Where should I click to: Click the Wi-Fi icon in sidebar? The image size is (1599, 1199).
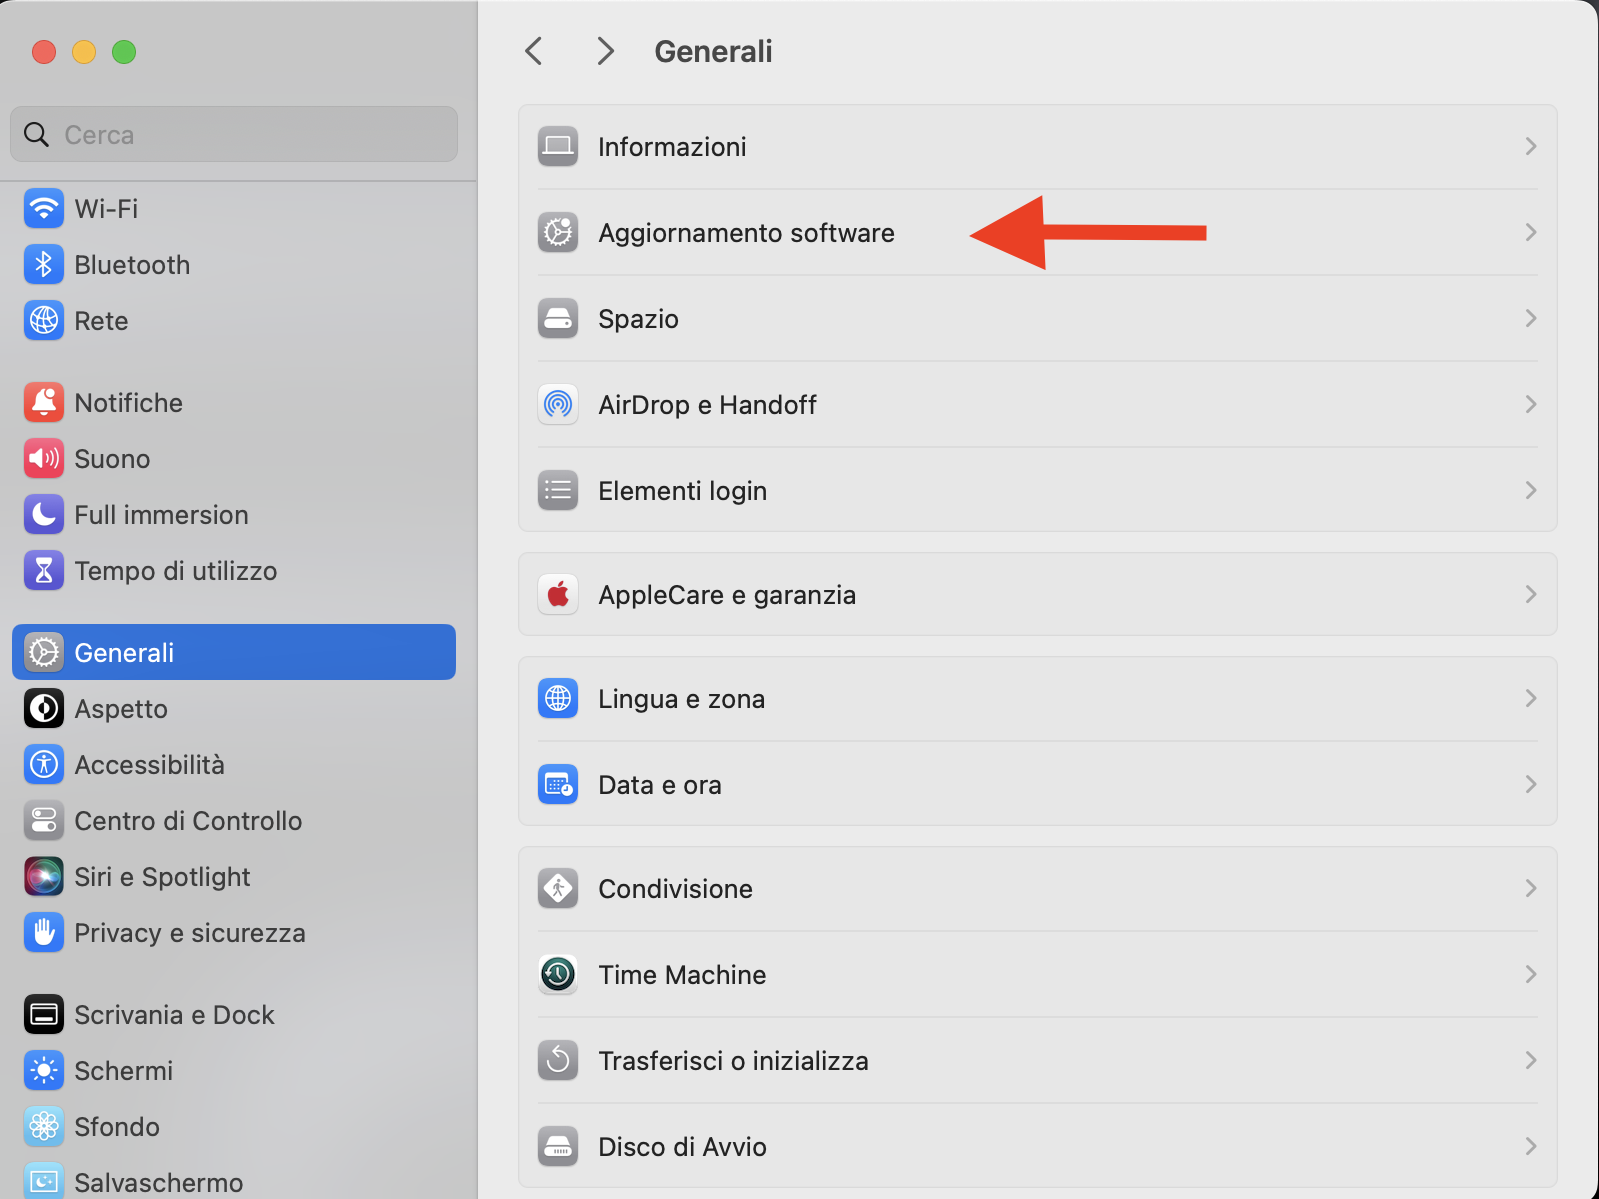point(44,209)
